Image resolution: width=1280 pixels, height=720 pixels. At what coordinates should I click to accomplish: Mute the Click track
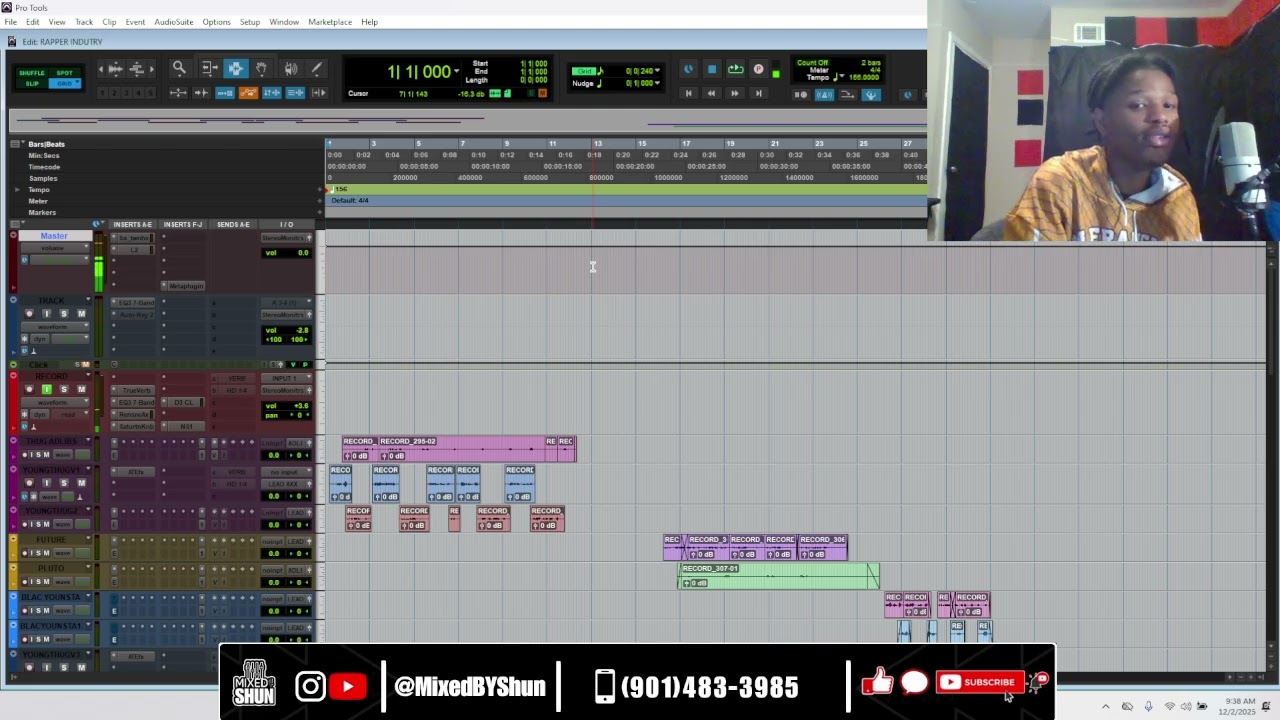click(85, 364)
